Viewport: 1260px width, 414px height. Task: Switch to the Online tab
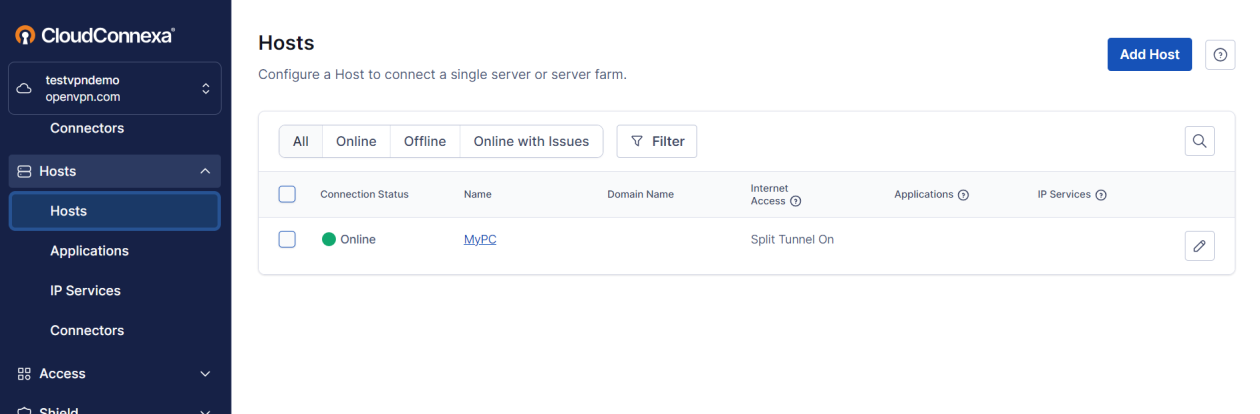356,141
